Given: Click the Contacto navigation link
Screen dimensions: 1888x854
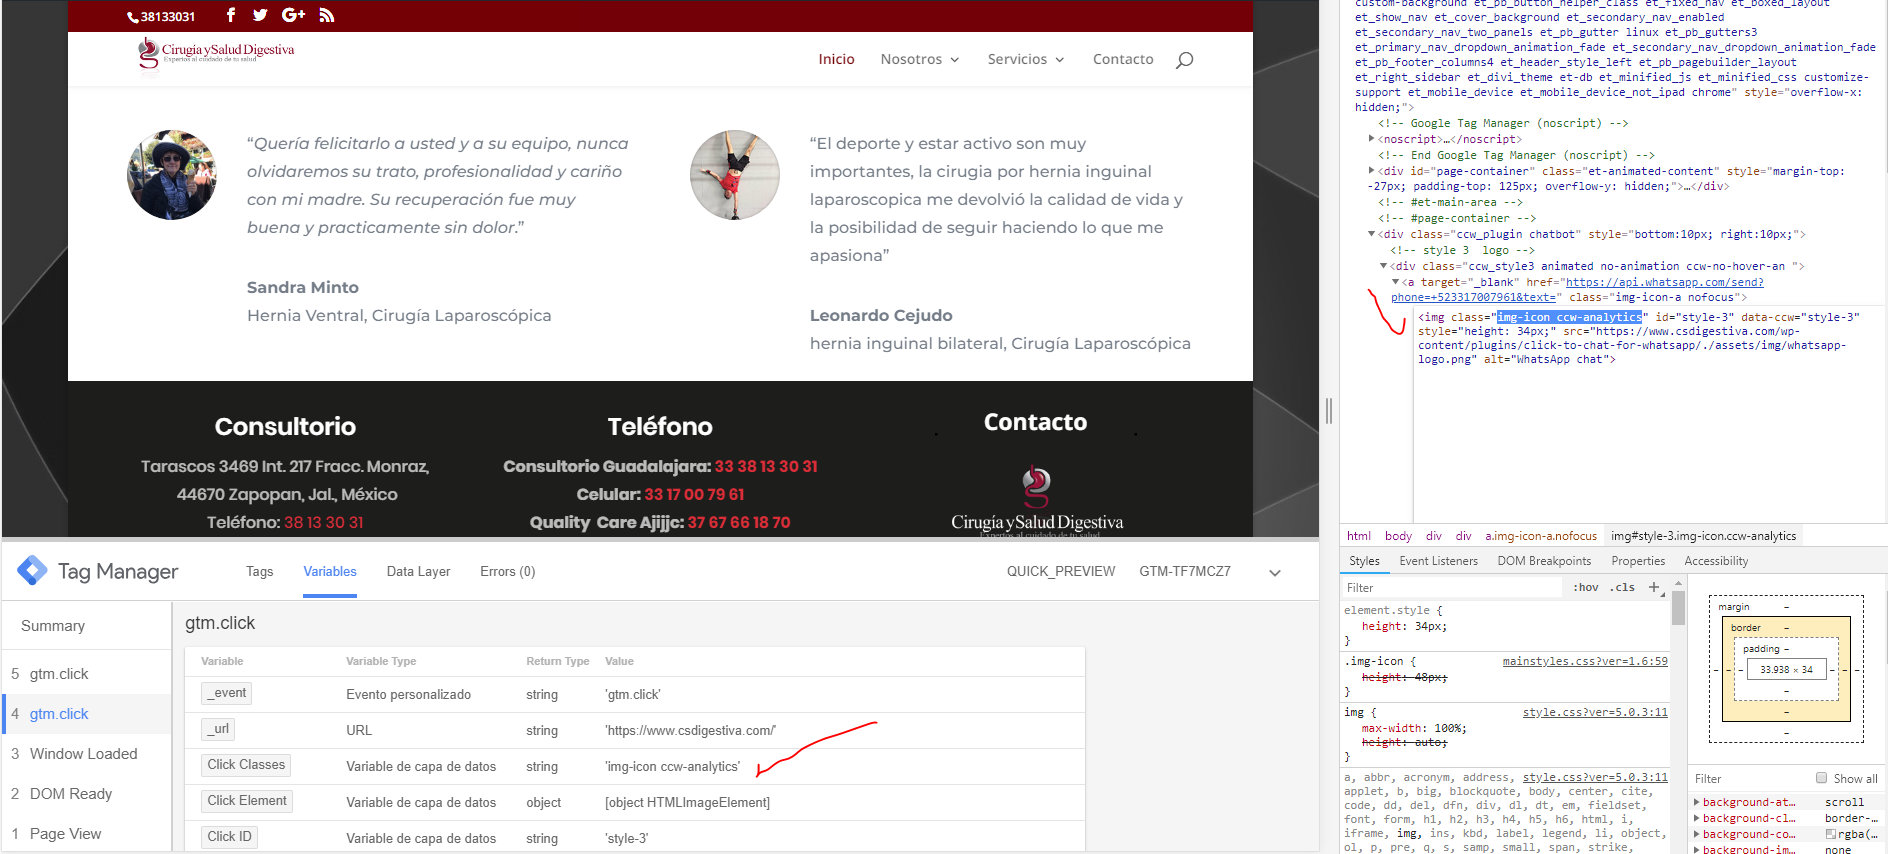Looking at the screenshot, I should (1122, 59).
